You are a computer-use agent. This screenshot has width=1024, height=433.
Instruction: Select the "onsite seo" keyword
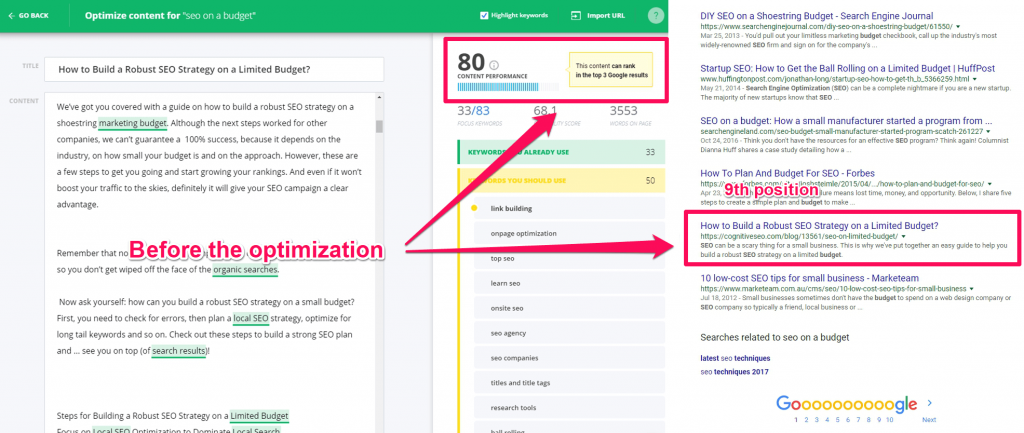(x=569, y=308)
